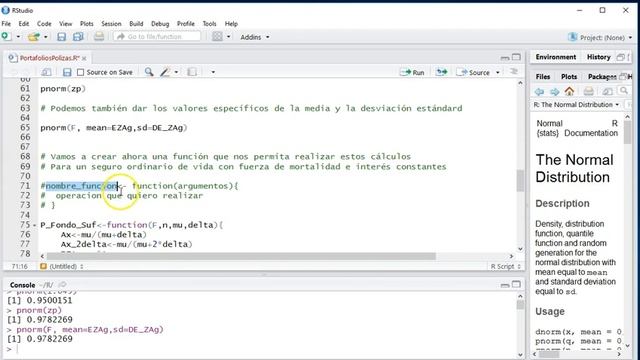Open help topic history dropdown 'The Normal Distribution'

(576, 104)
